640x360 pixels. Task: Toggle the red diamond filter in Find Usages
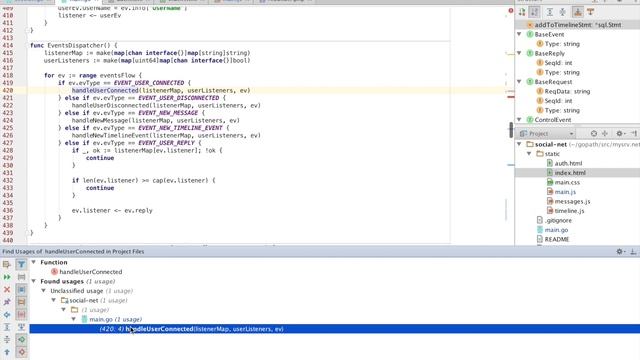point(21,352)
